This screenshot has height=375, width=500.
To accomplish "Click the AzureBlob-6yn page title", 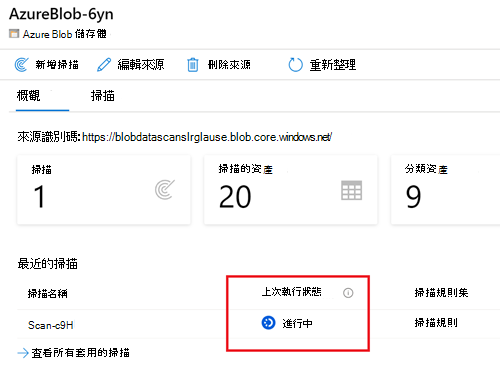I will (61, 14).
